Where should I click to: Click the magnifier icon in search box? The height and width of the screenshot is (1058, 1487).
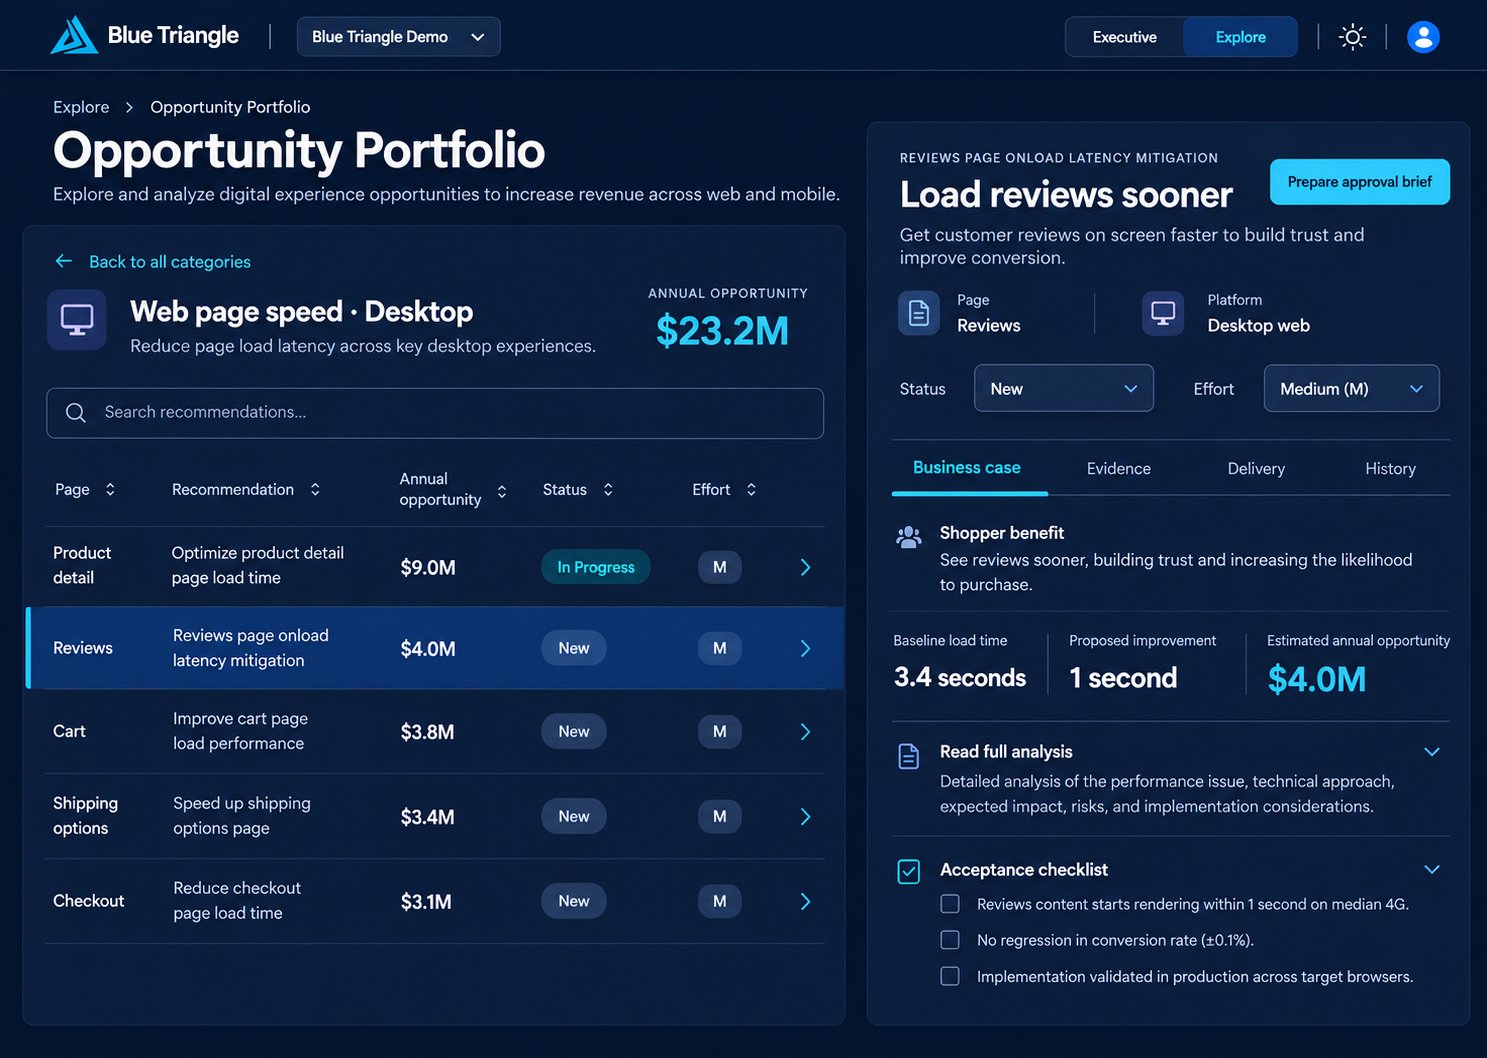tap(76, 413)
